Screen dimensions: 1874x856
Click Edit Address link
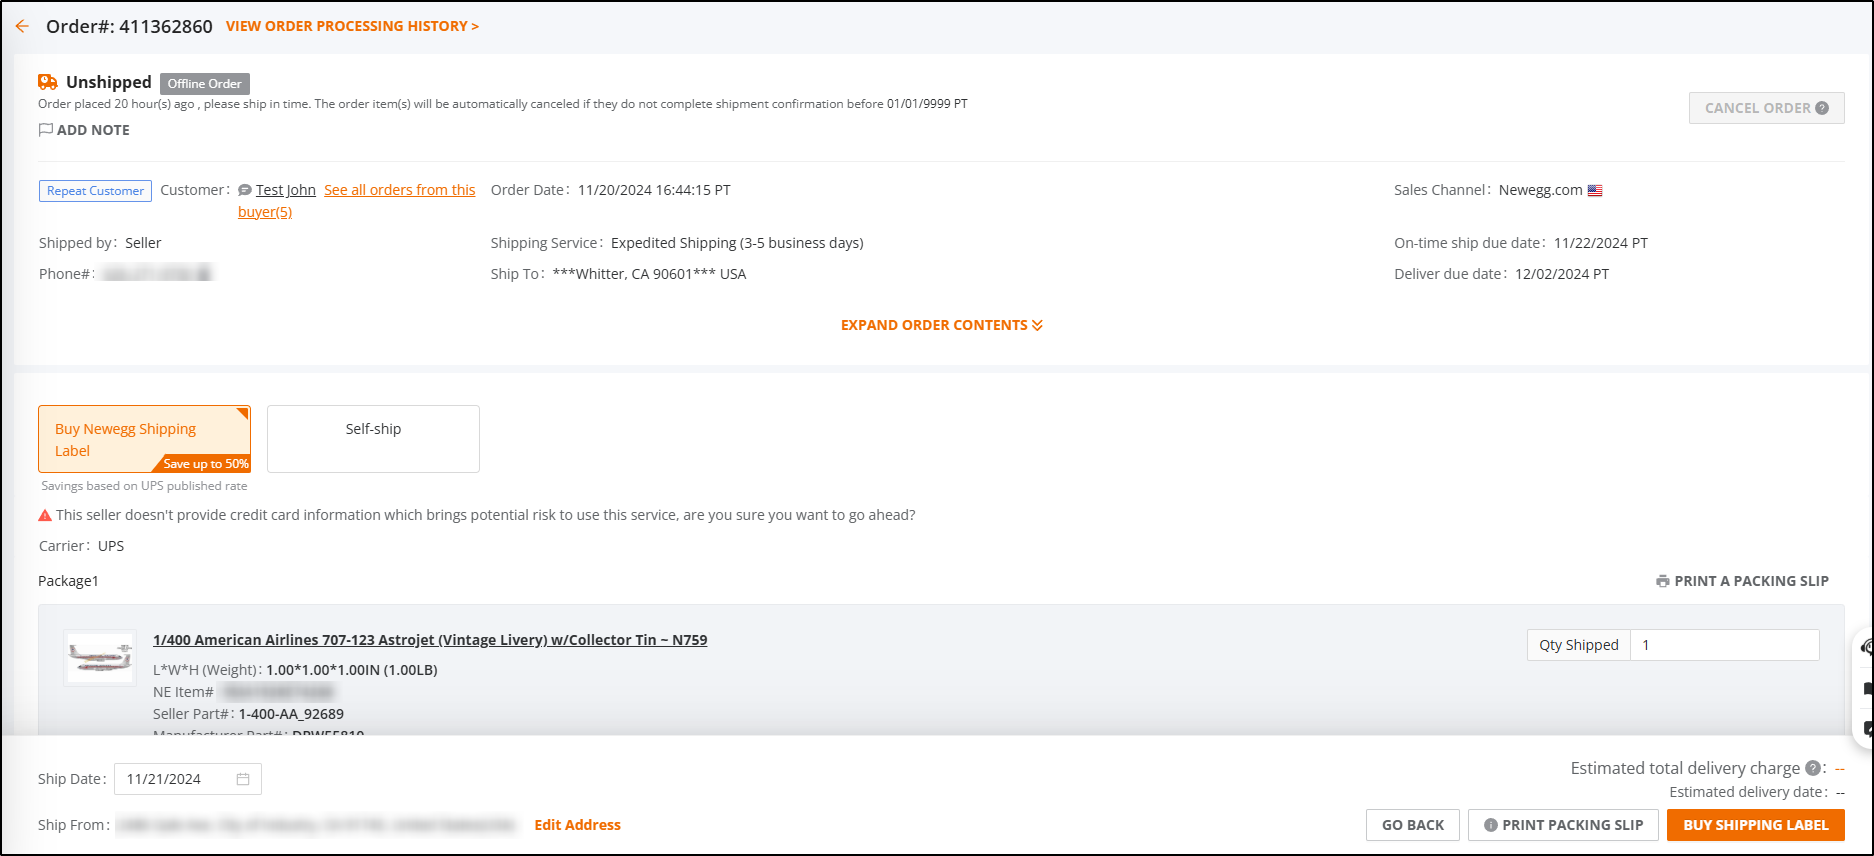pyautogui.click(x=578, y=825)
